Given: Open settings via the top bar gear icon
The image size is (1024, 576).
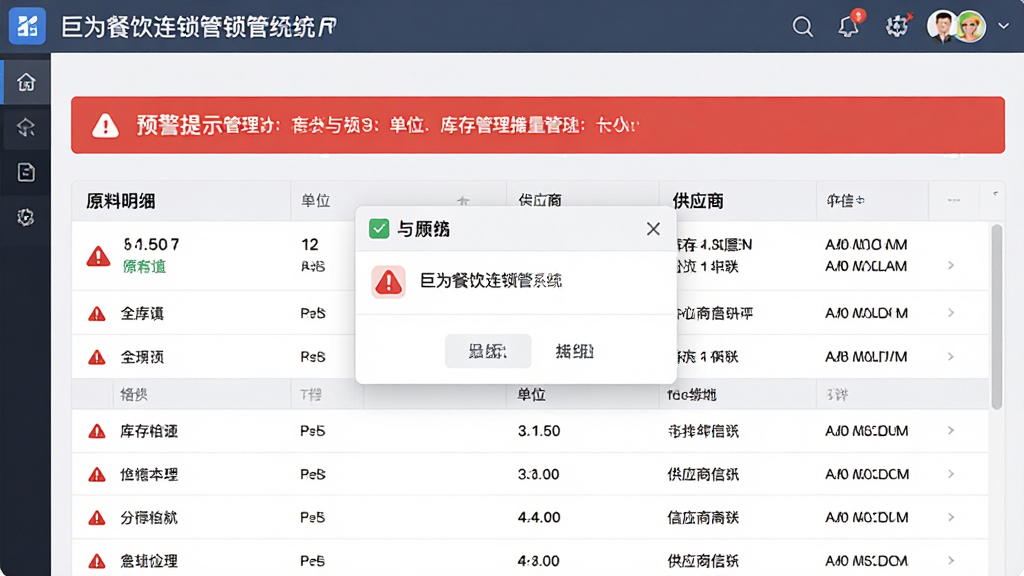Looking at the screenshot, I should coord(897,26).
